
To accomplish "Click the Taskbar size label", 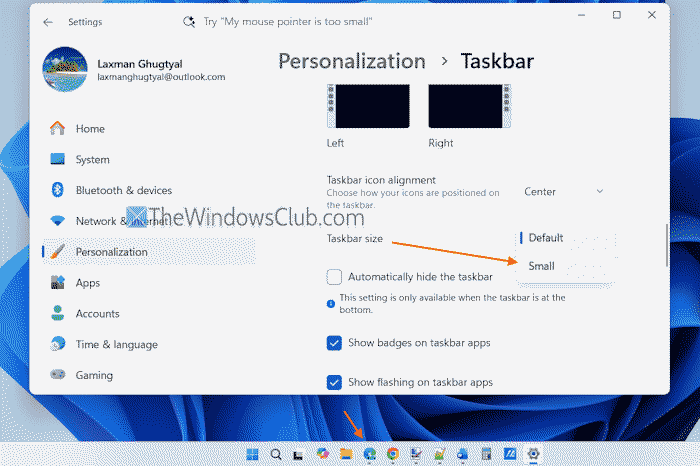I will tap(354, 238).
